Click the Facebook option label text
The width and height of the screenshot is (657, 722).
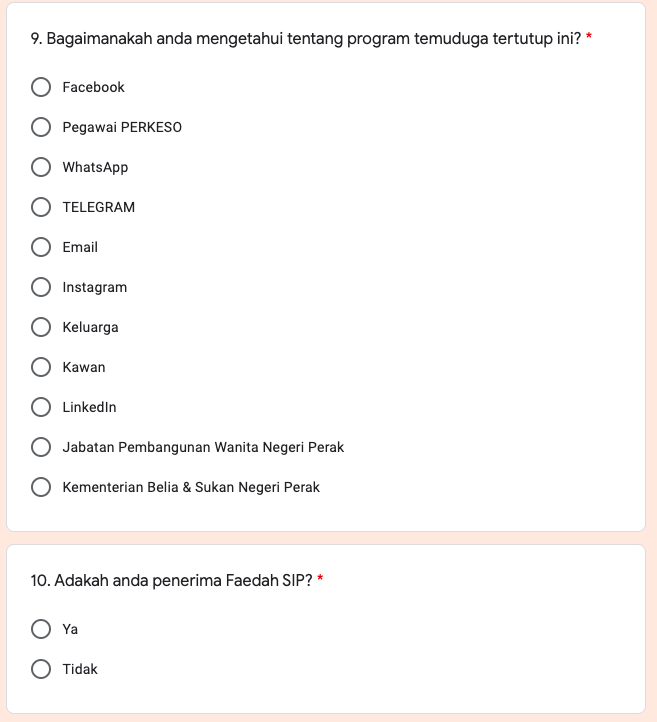point(93,87)
